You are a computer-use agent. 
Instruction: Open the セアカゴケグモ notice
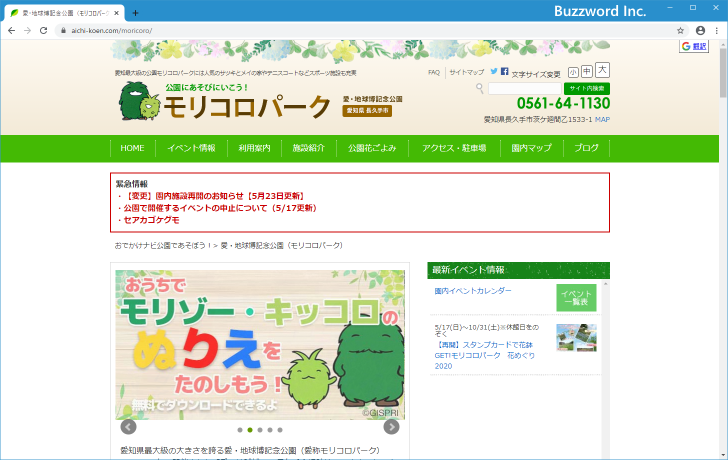[x=151, y=220]
